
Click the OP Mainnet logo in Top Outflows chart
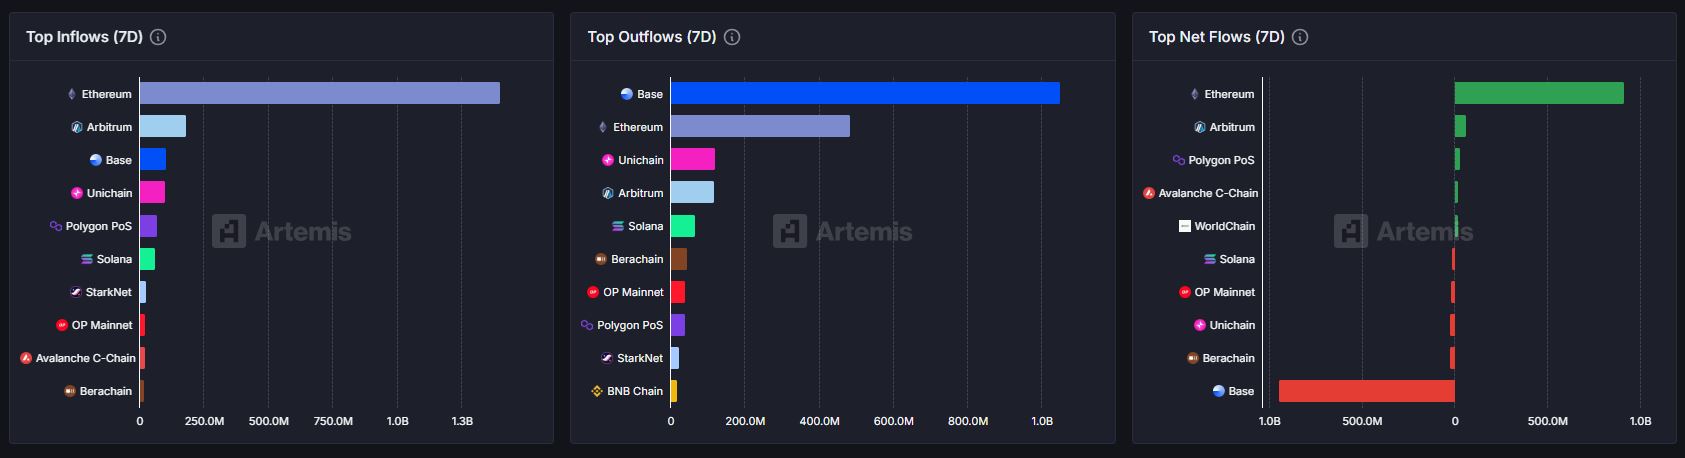click(x=593, y=292)
